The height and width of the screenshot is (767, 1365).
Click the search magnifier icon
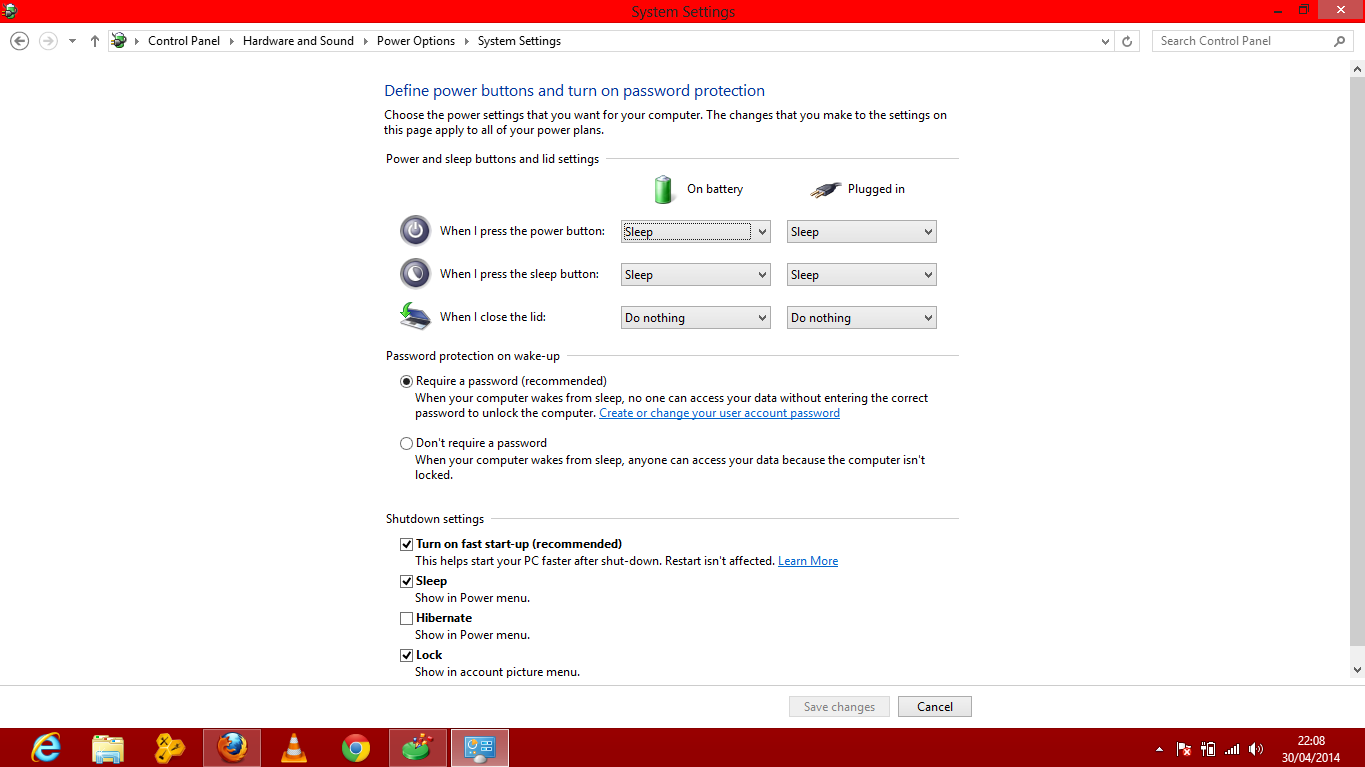1340,41
